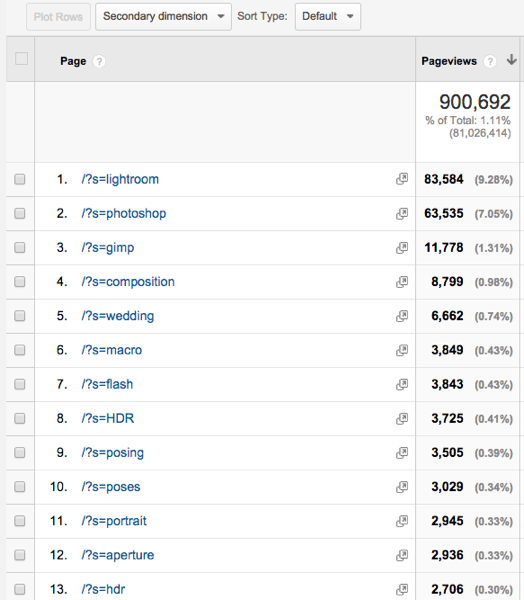Open /?s=aperture page in new window icon
524x600 pixels.
[x=402, y=555]
